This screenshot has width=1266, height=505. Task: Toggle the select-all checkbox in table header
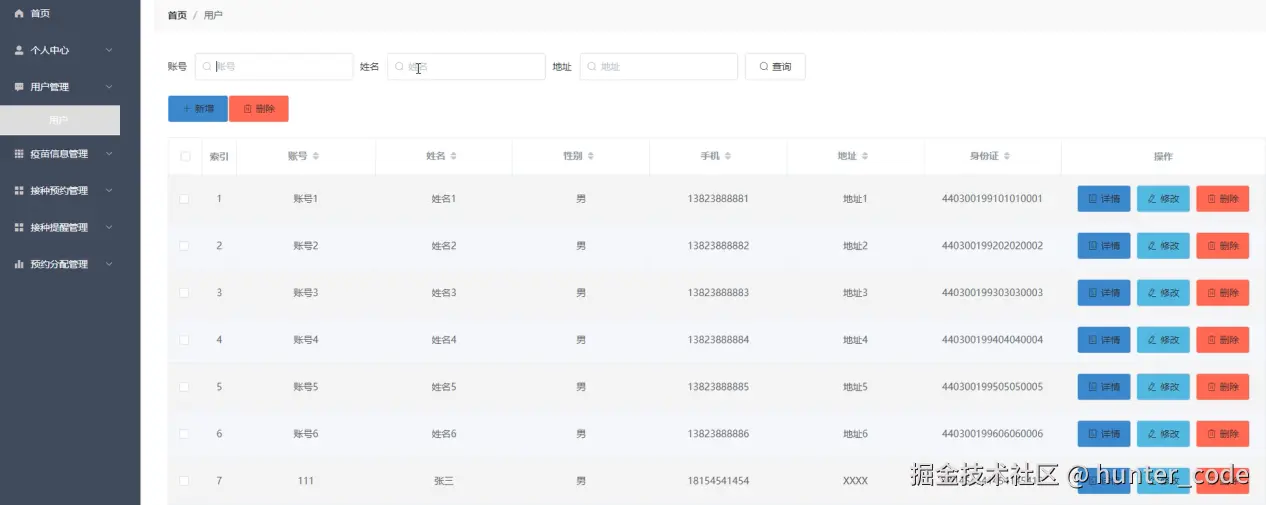tap(185, 156)
